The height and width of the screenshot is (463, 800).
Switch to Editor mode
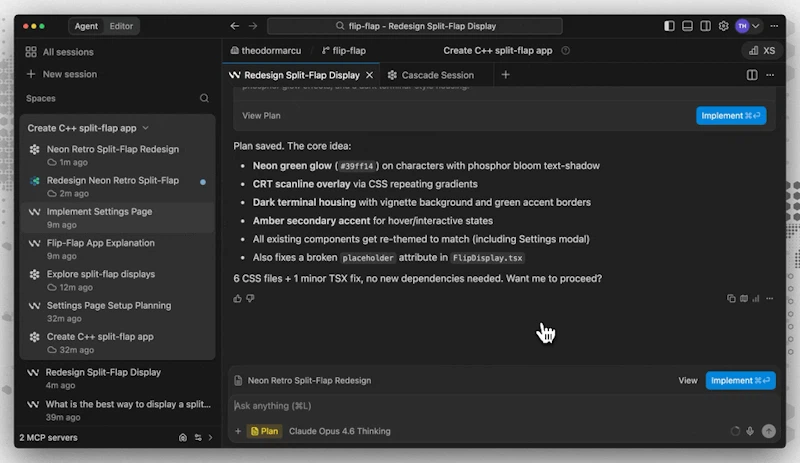point(121,26)
